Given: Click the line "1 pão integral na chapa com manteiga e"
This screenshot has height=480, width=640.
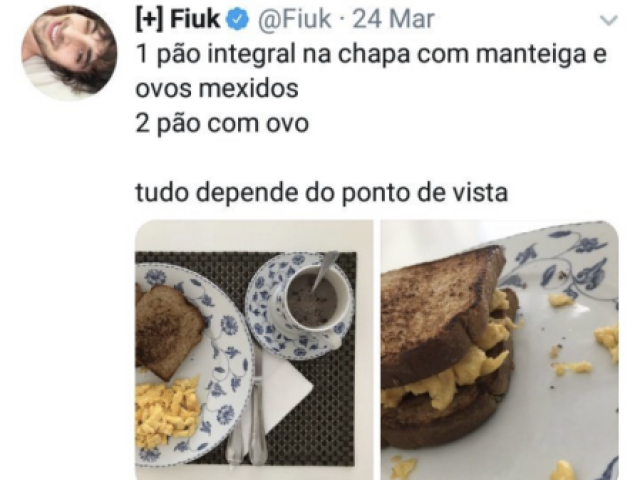Looking at the screenshot, I should [x=371, y=54].
